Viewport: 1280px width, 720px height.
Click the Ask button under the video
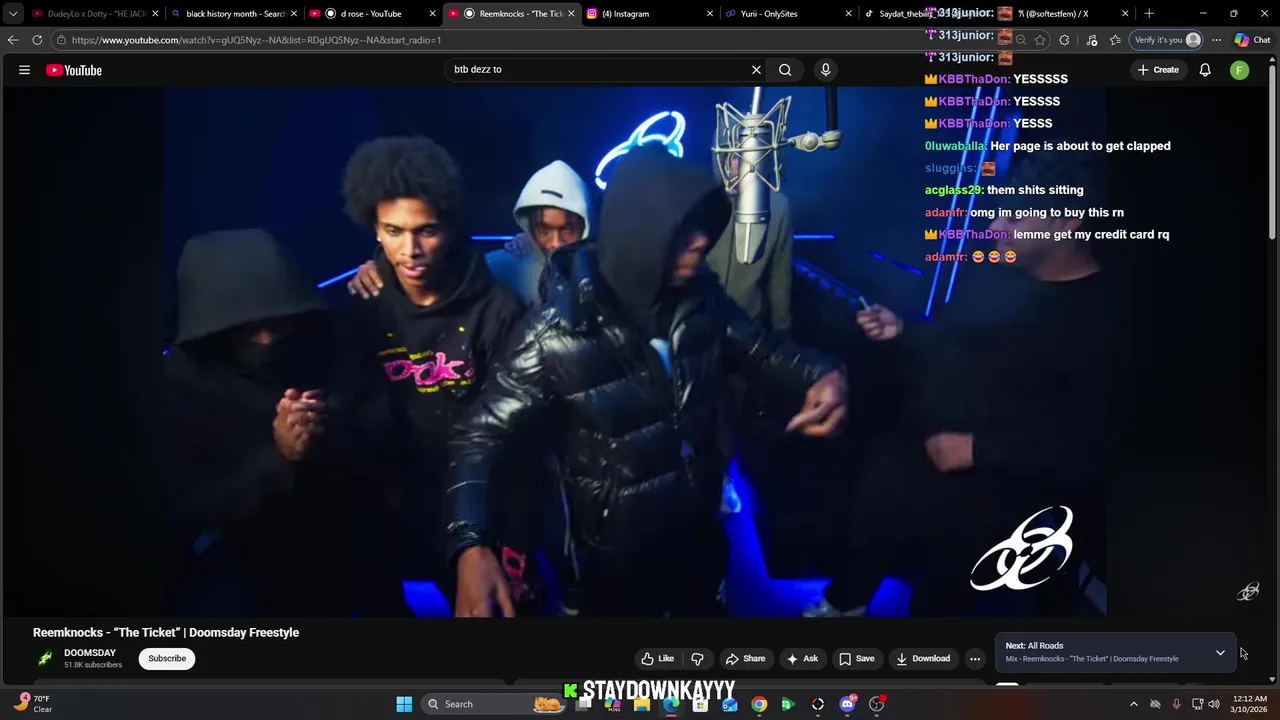(802, 659)
